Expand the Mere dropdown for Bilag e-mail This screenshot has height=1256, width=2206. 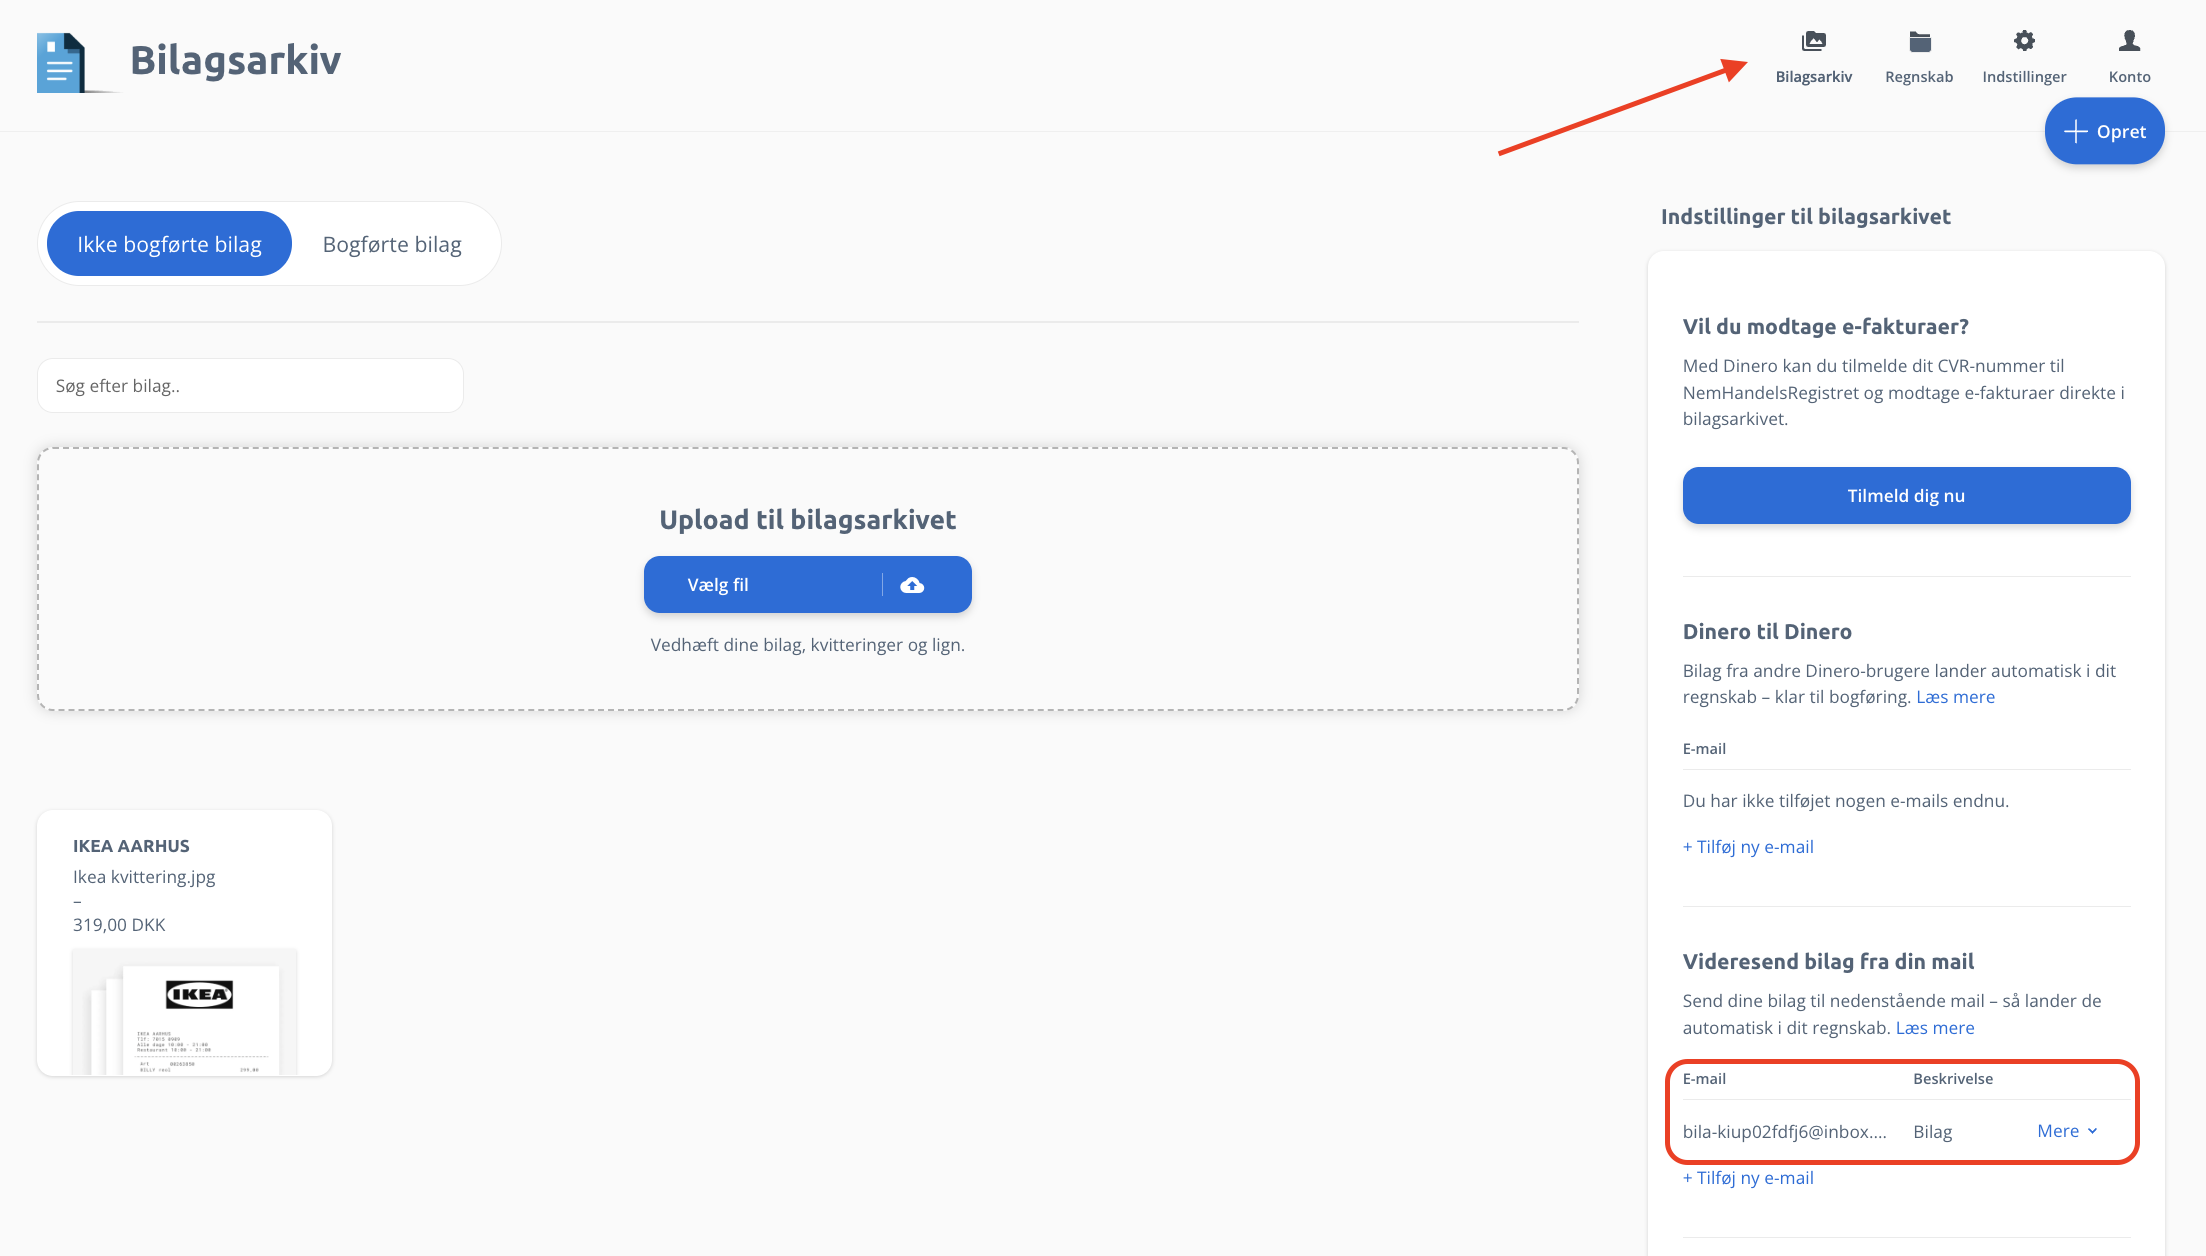point(2067,1131)
